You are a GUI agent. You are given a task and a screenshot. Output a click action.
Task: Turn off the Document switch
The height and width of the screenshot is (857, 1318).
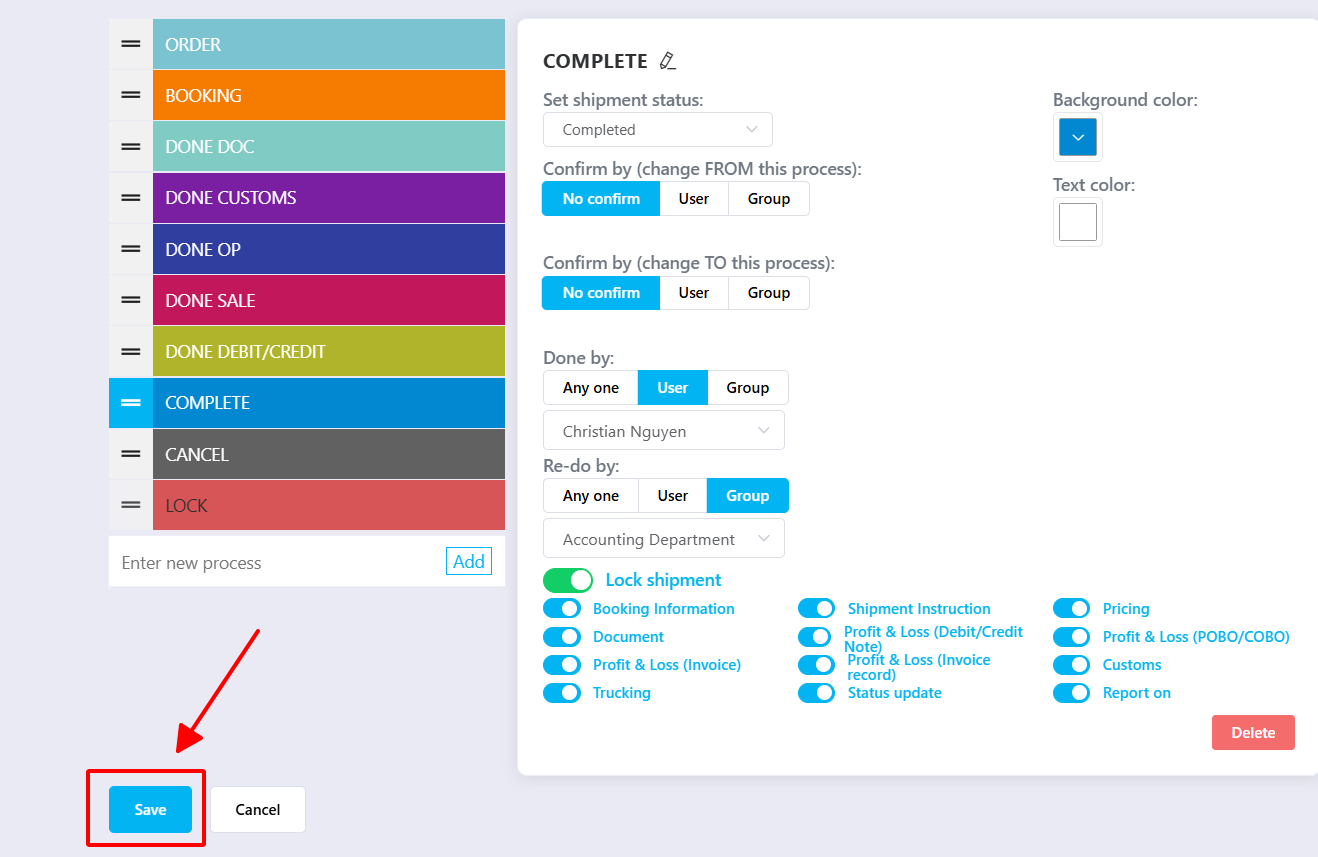click(x=562, y=636)
